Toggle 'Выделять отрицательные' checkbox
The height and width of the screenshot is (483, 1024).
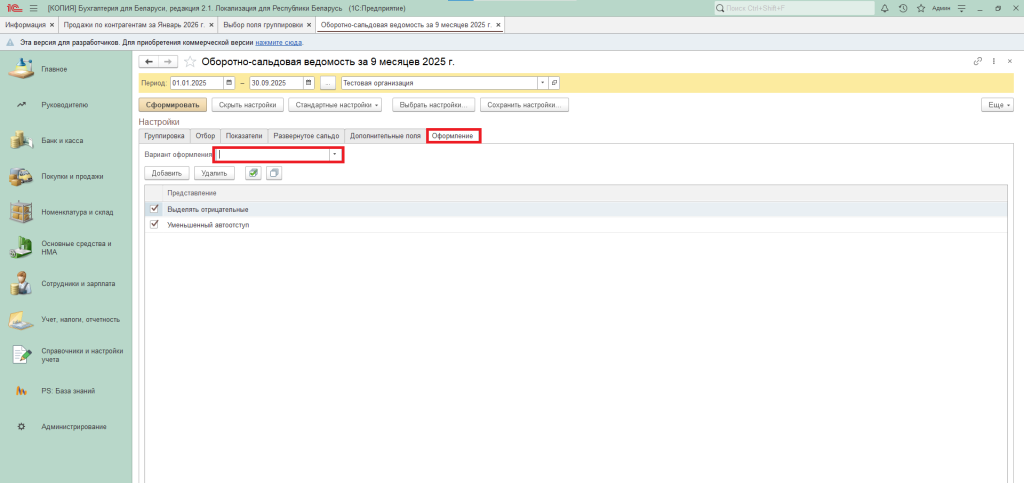click(x=154, y=209)
